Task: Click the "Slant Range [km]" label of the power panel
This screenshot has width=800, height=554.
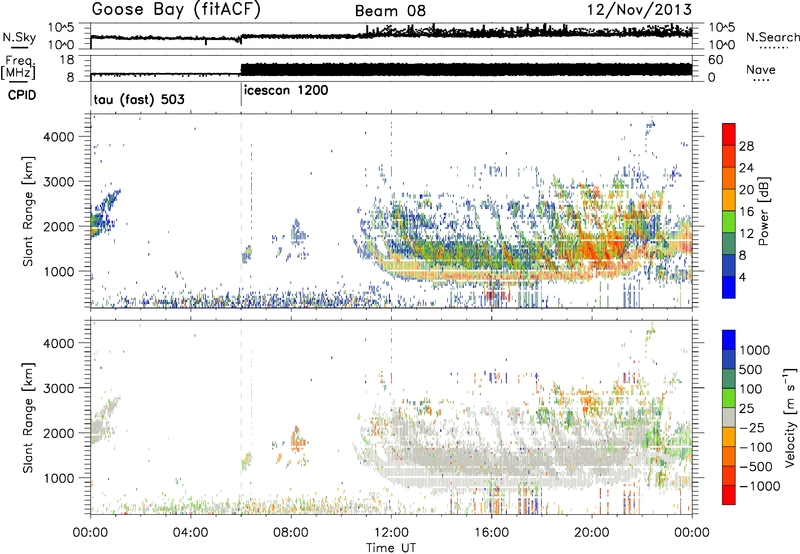Action: coord(28,211)
